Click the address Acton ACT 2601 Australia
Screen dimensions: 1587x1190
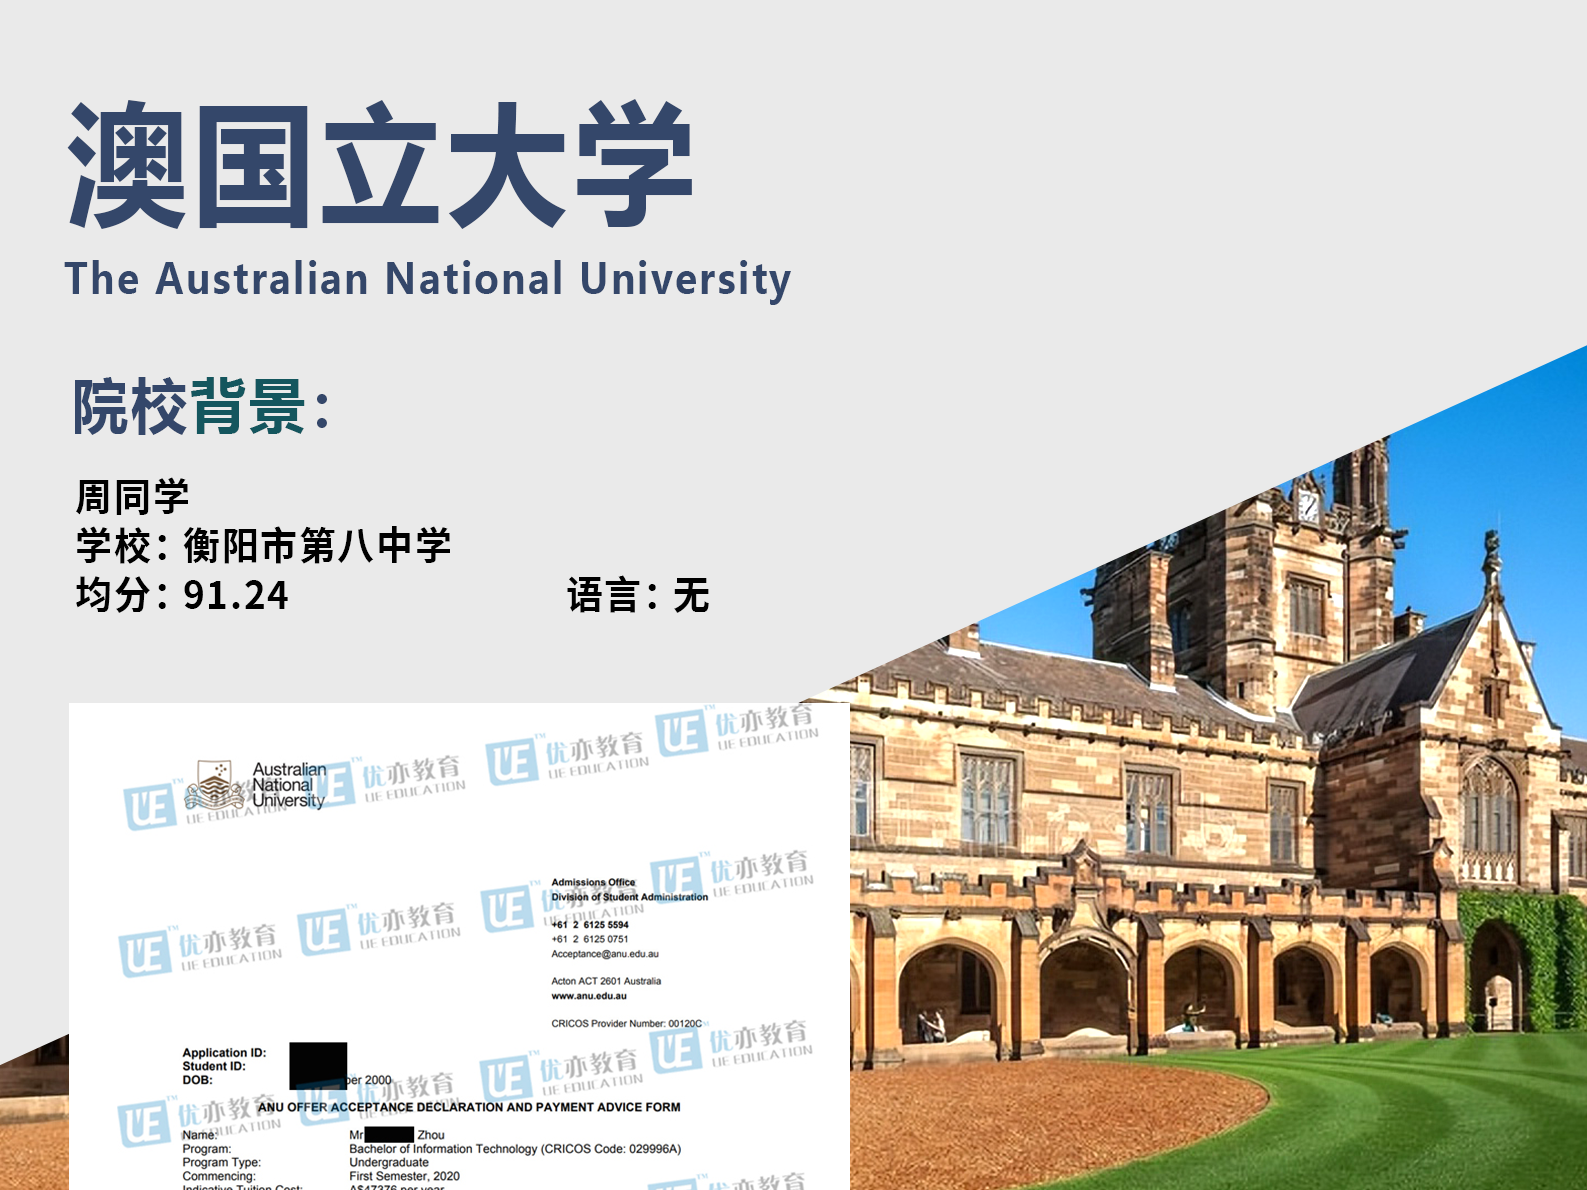point(606,981)
